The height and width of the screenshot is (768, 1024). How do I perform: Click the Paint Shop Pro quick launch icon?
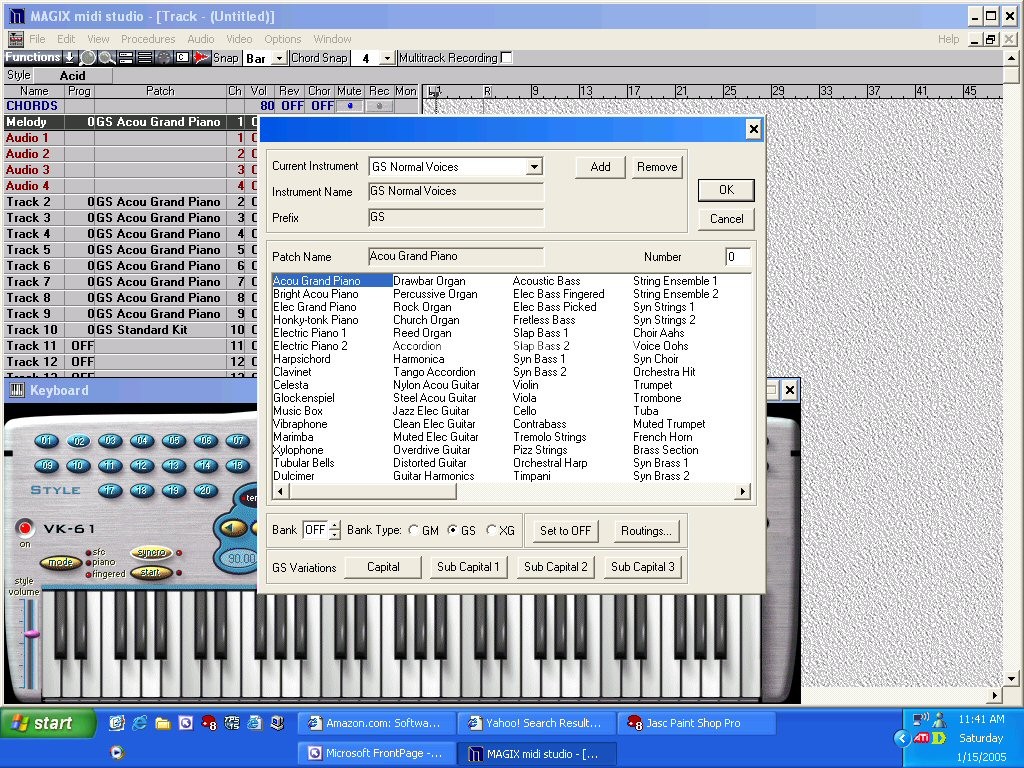tap(209, 723)
